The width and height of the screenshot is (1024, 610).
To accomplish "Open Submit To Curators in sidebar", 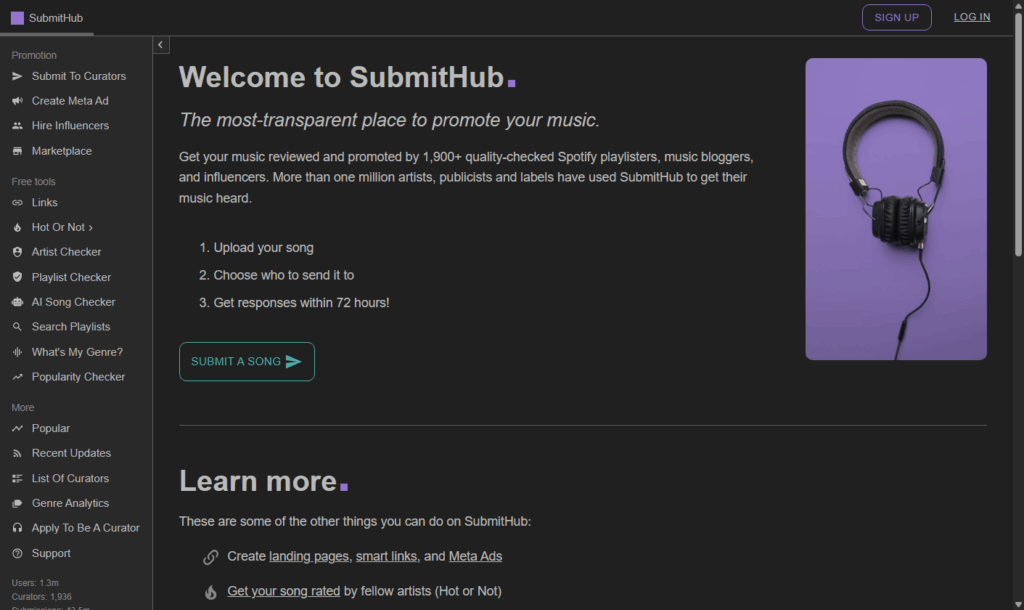I will pyautogui.click(x=79, y=76).
